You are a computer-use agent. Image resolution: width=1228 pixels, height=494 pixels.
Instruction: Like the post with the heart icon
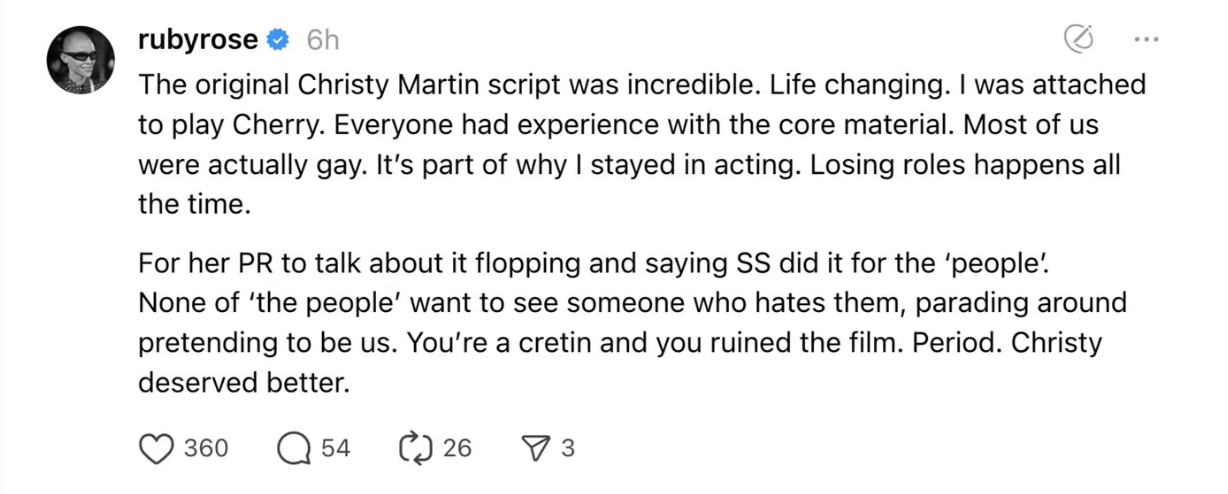(155, 448)
